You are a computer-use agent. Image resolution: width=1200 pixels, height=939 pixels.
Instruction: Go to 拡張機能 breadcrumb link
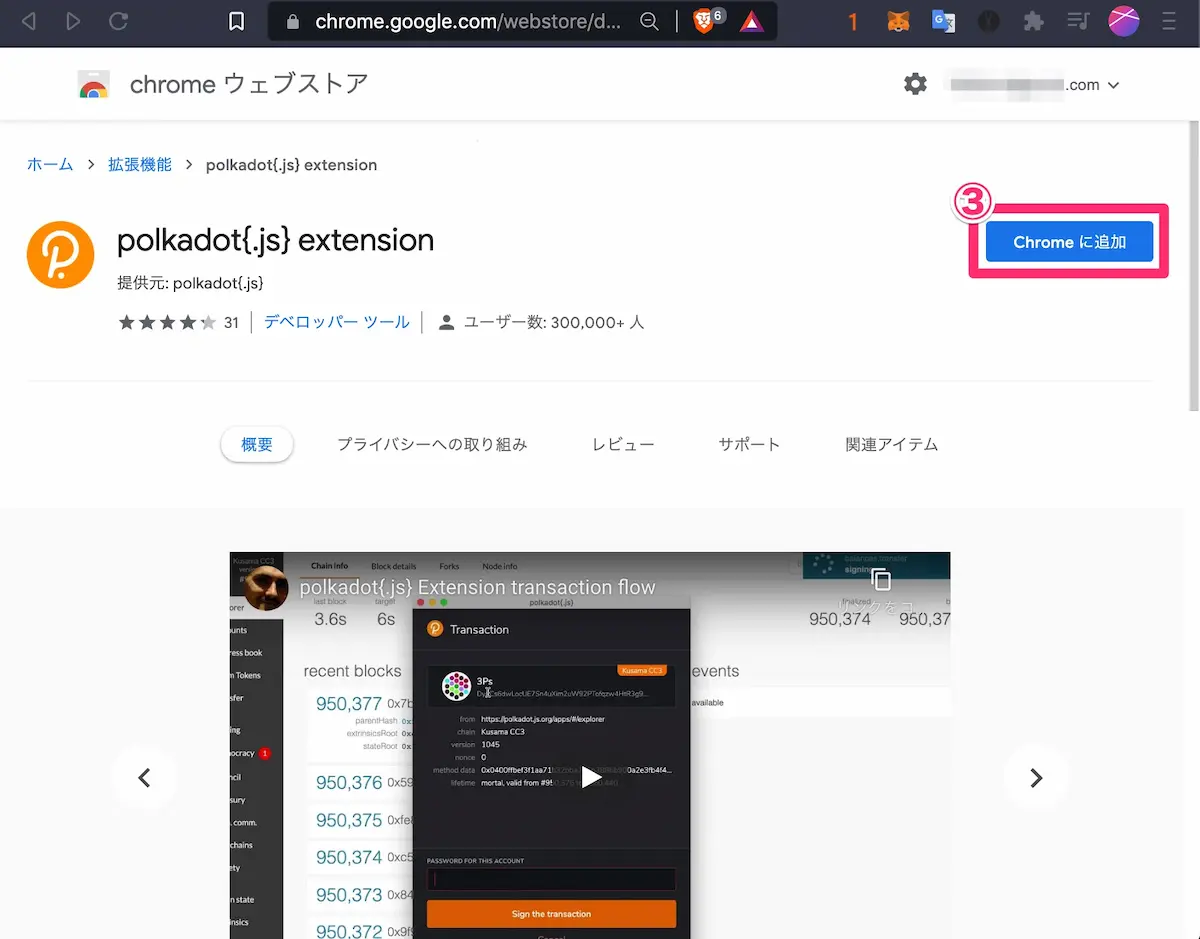click(140, 165)
